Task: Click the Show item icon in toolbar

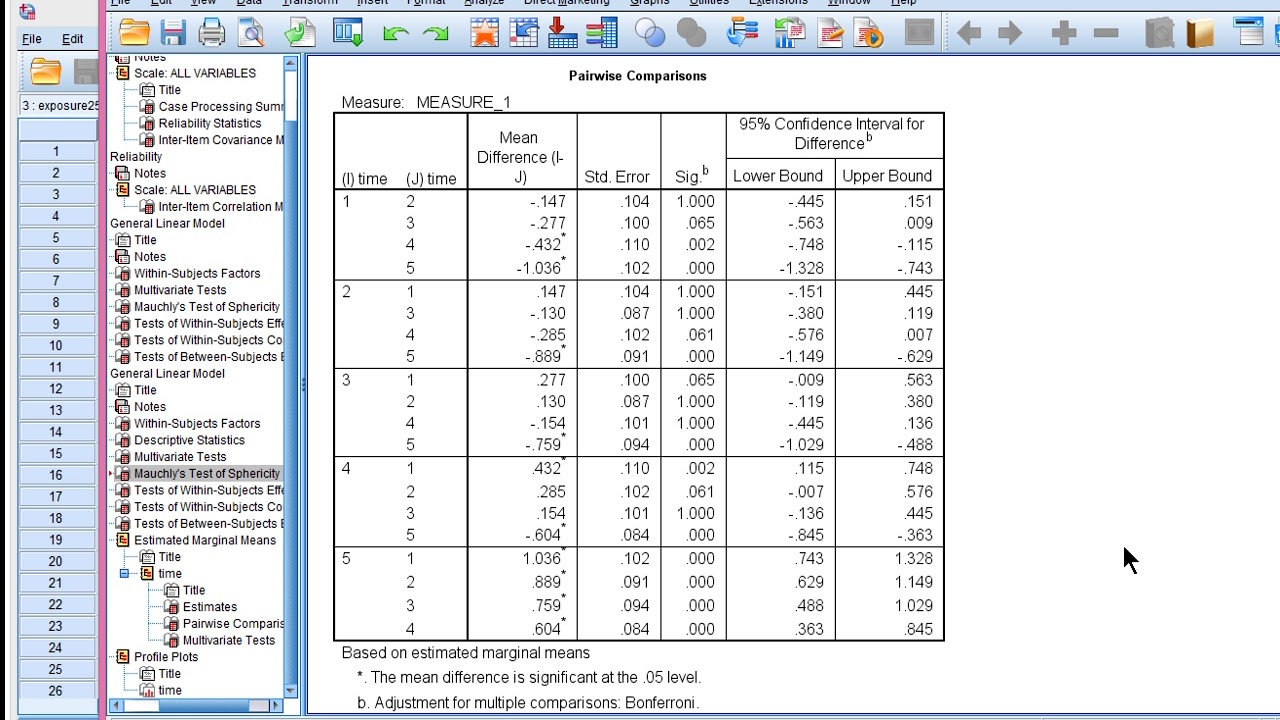Action: tap(1159, 33)
